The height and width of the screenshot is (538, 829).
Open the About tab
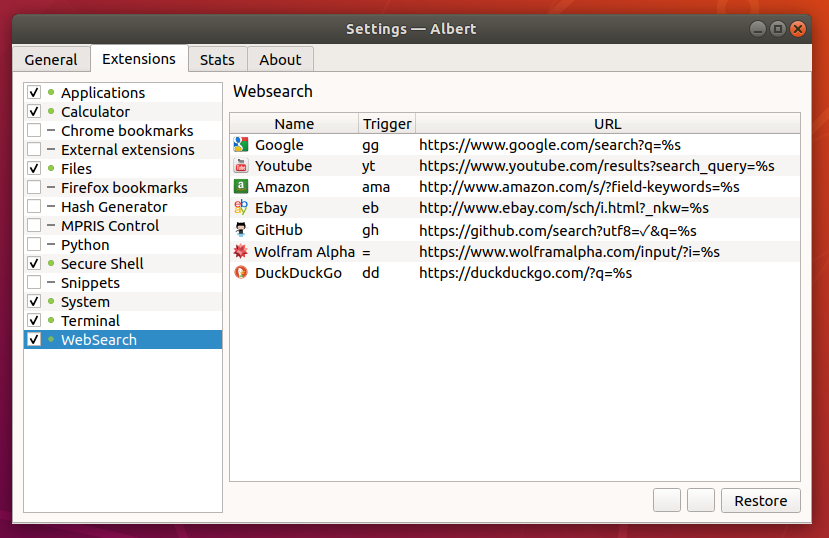tap(280, 59)
